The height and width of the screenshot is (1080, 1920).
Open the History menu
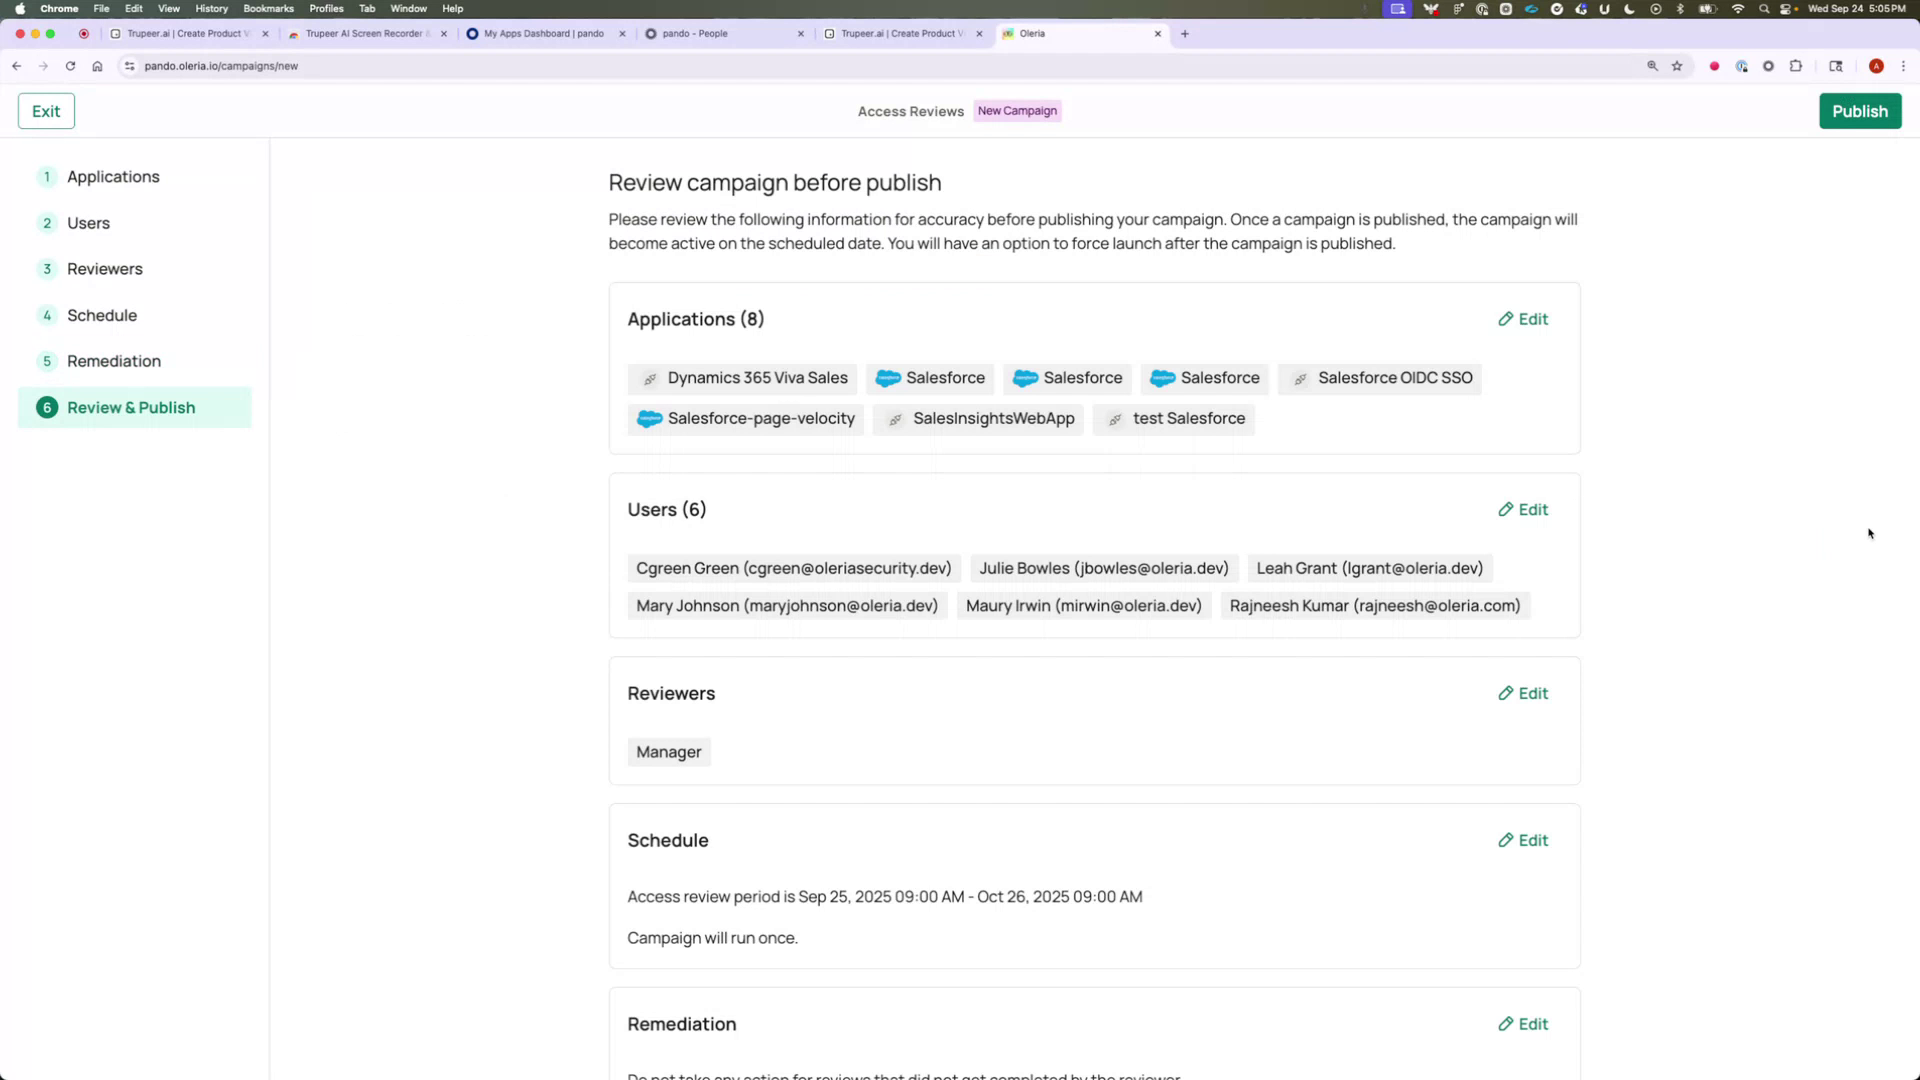coord(211,8)
